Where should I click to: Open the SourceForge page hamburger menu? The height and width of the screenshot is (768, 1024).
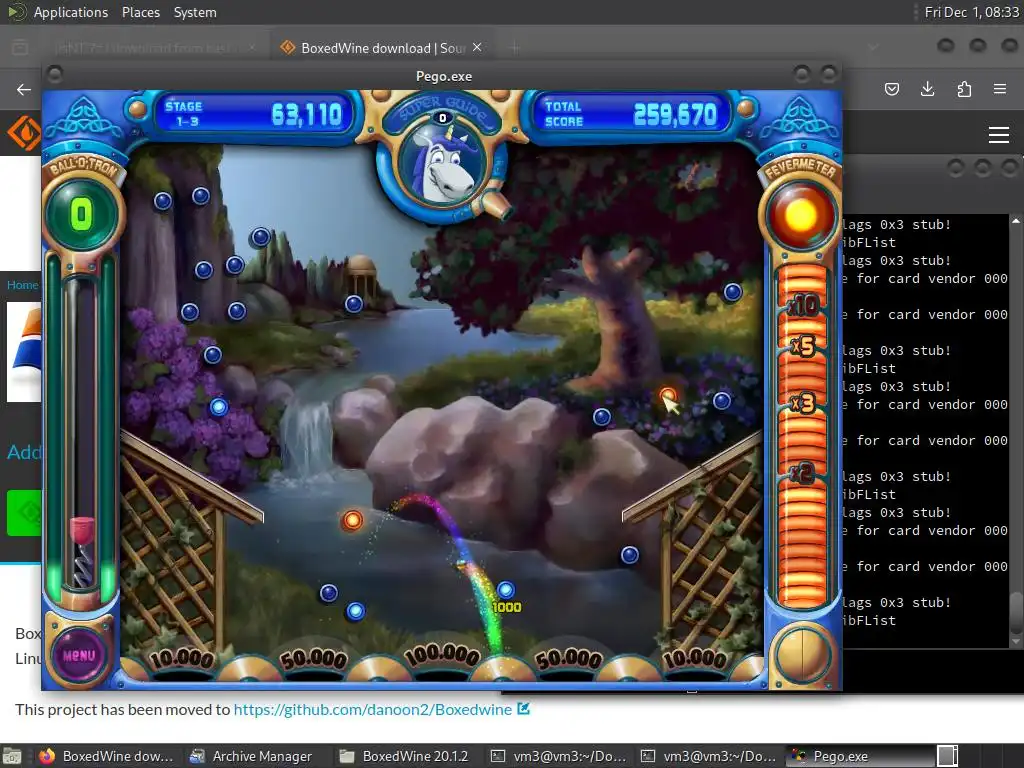pyautogui.click(x=999, y=135)
